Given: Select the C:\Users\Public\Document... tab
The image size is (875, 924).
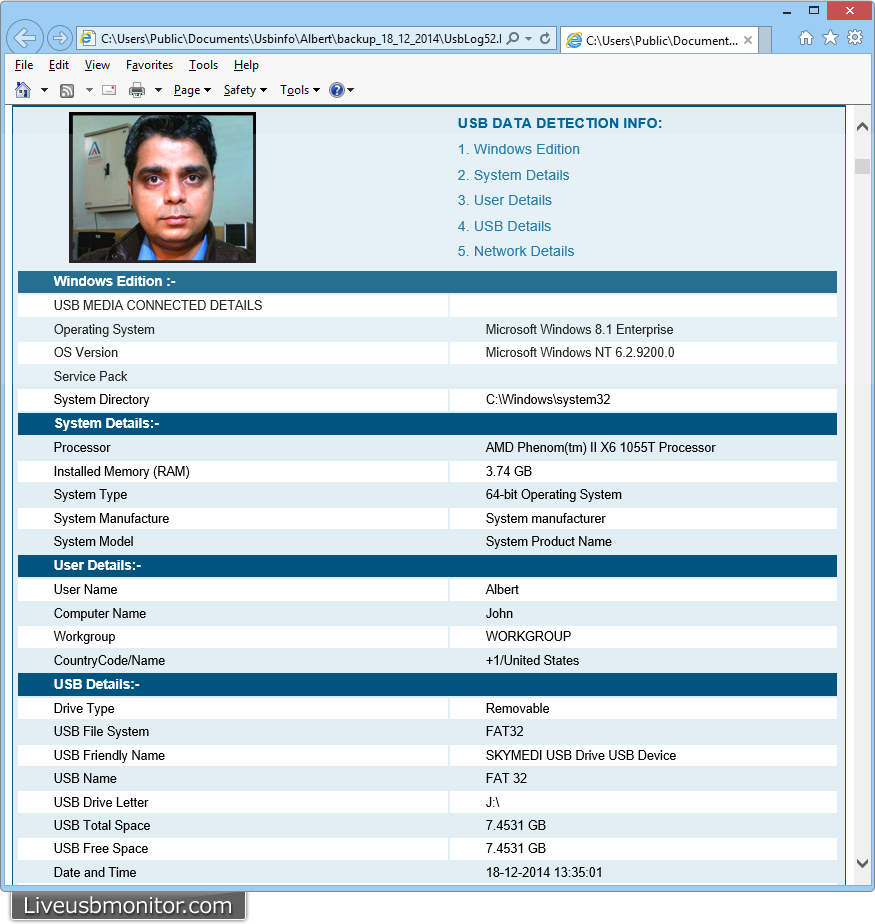Looking at the screenshot, I should 659,40.
